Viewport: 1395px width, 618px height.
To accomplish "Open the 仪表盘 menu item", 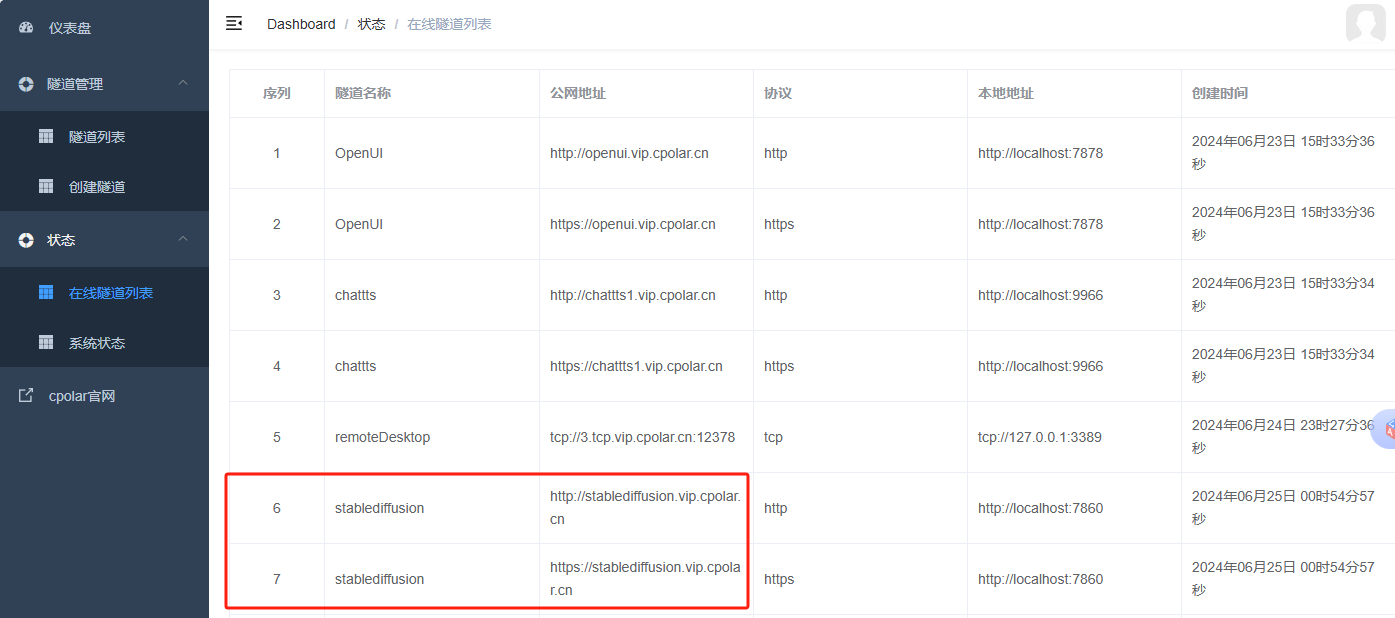I will (104, 28).
